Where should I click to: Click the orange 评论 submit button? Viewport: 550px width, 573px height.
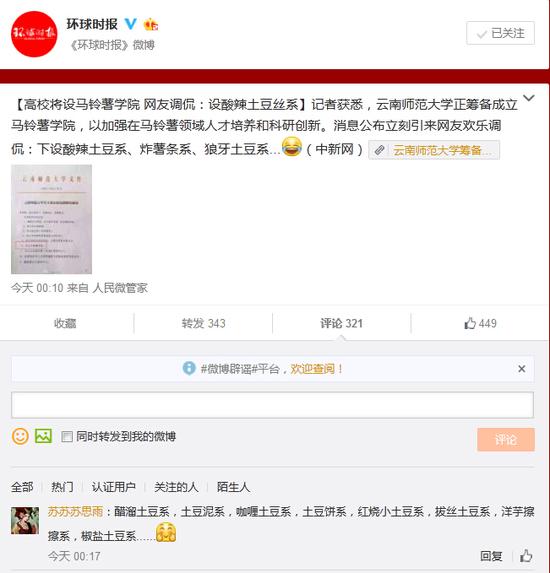[506, 440]
